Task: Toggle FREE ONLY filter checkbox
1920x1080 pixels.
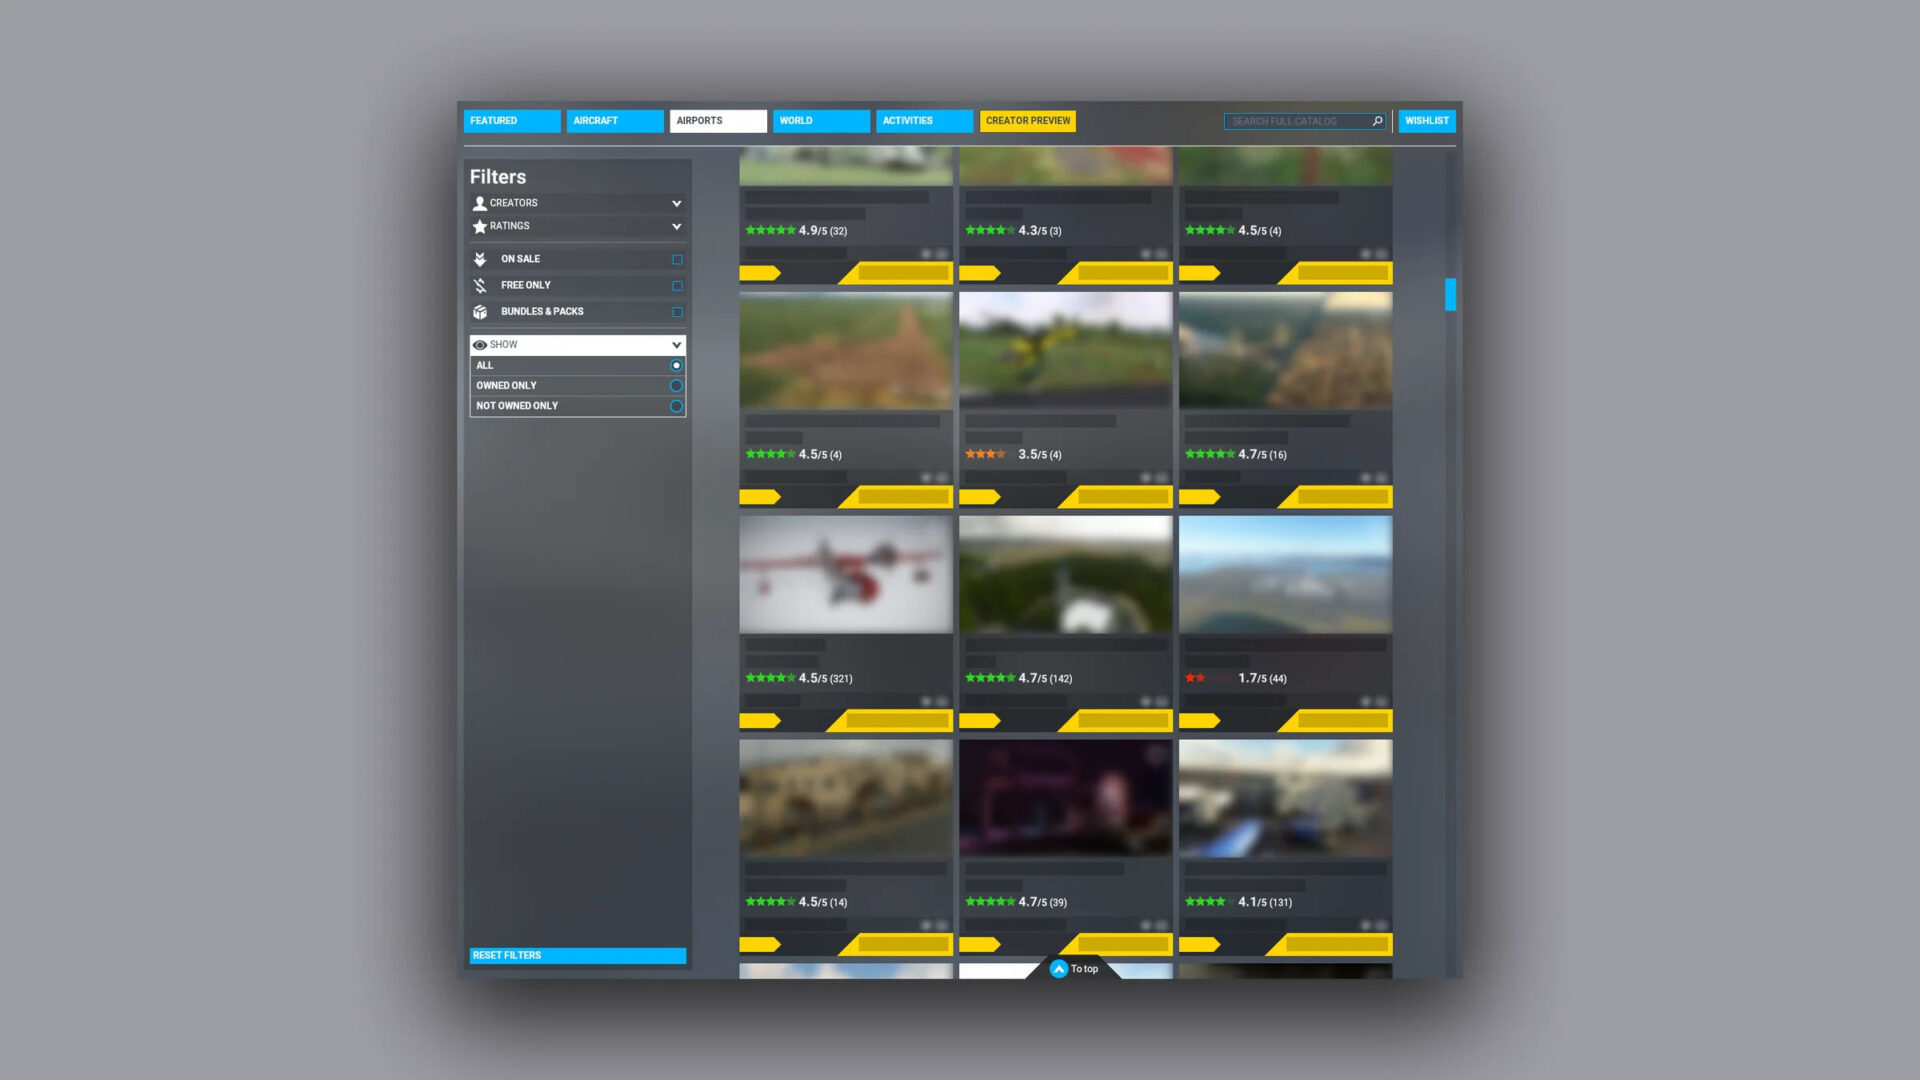Action: coord(678,285)
